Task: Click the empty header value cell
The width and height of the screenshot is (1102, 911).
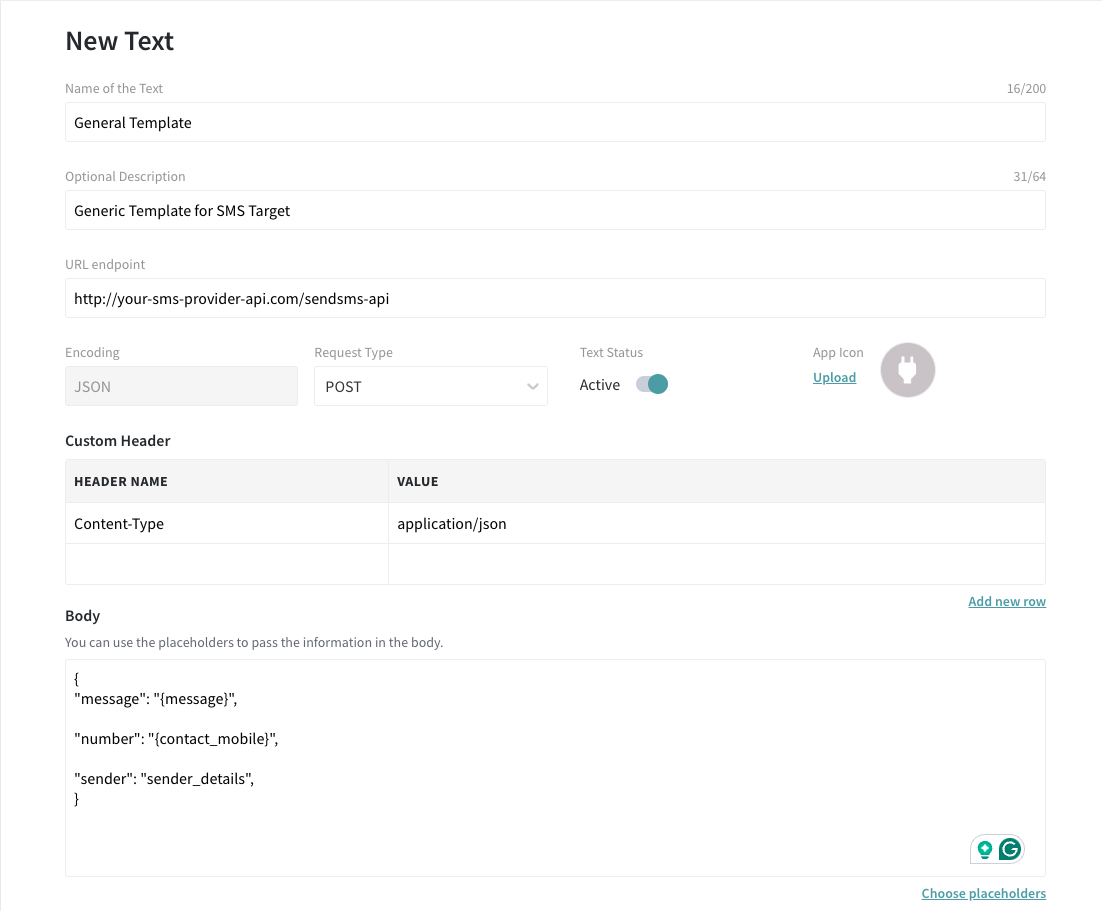Action: [716, 565]
